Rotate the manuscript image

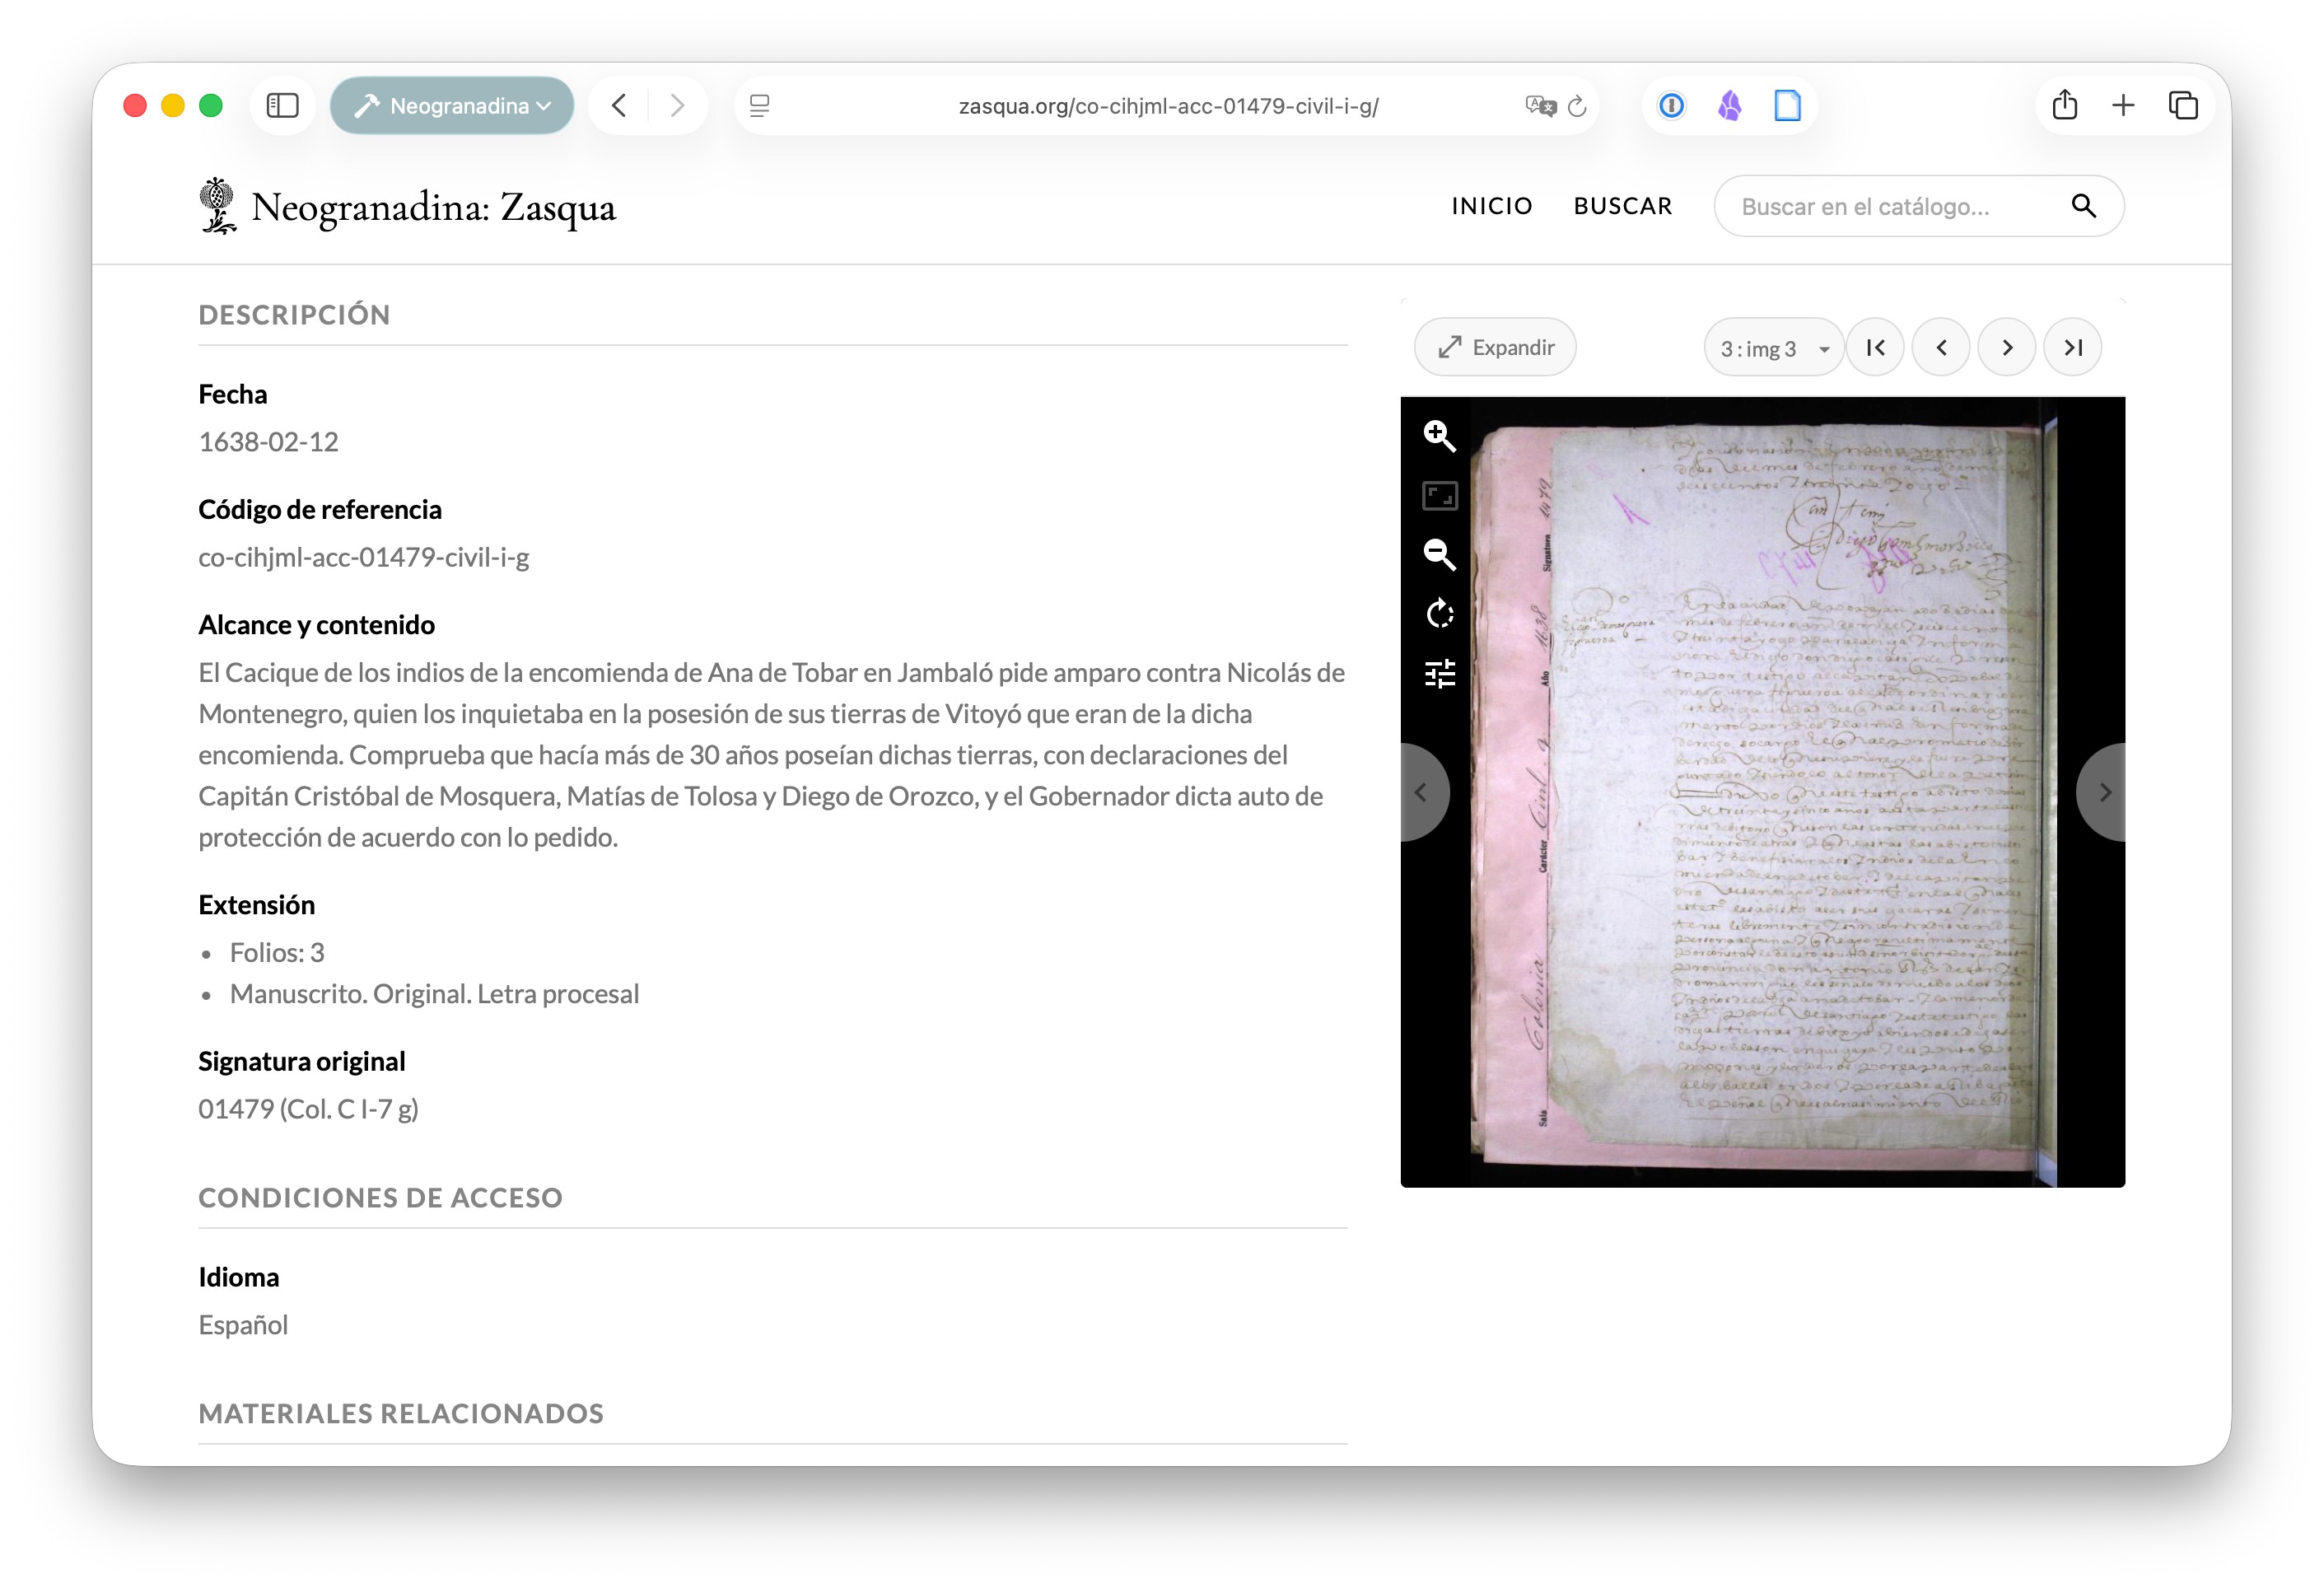click(x=1439, y=613)
